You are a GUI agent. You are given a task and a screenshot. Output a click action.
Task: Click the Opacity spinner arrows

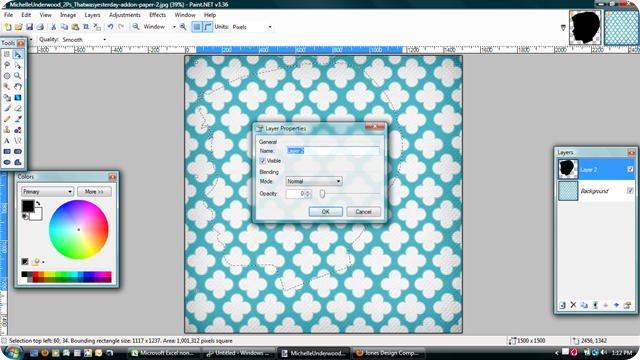[308, 194]
